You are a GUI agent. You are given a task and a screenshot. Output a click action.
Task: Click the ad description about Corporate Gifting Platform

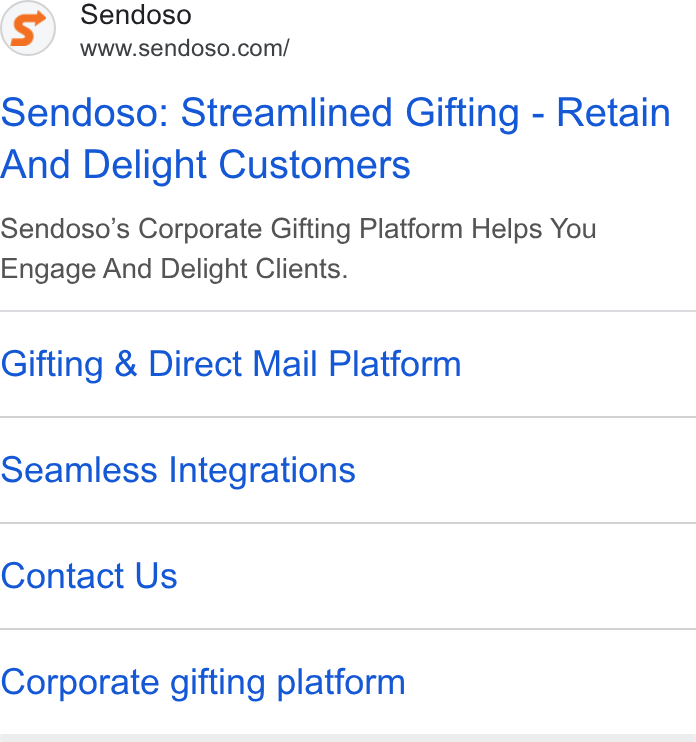pos(298,249)
